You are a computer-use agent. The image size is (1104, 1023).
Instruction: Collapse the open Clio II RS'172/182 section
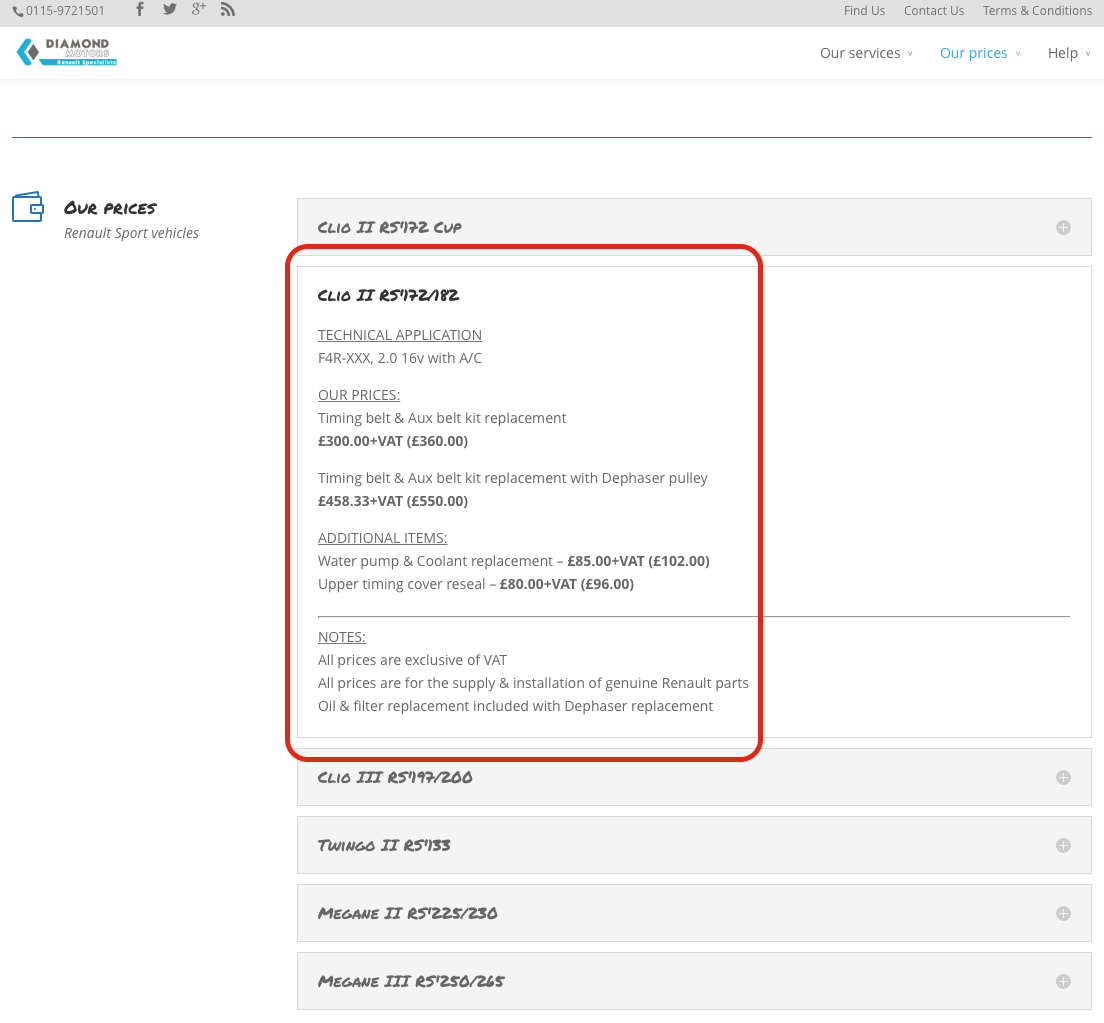(x=388, y=295)
